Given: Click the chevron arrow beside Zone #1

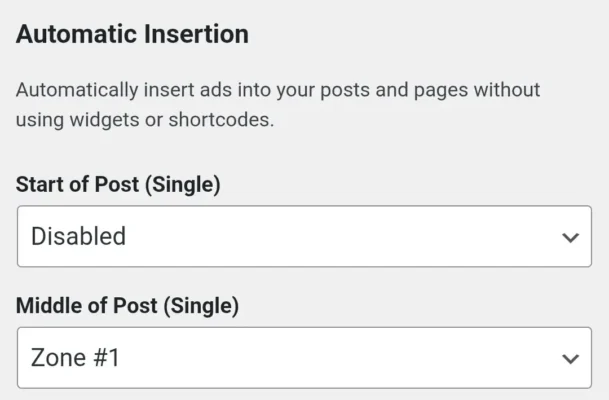Looking at the screenshot, I should pos(570,358).
